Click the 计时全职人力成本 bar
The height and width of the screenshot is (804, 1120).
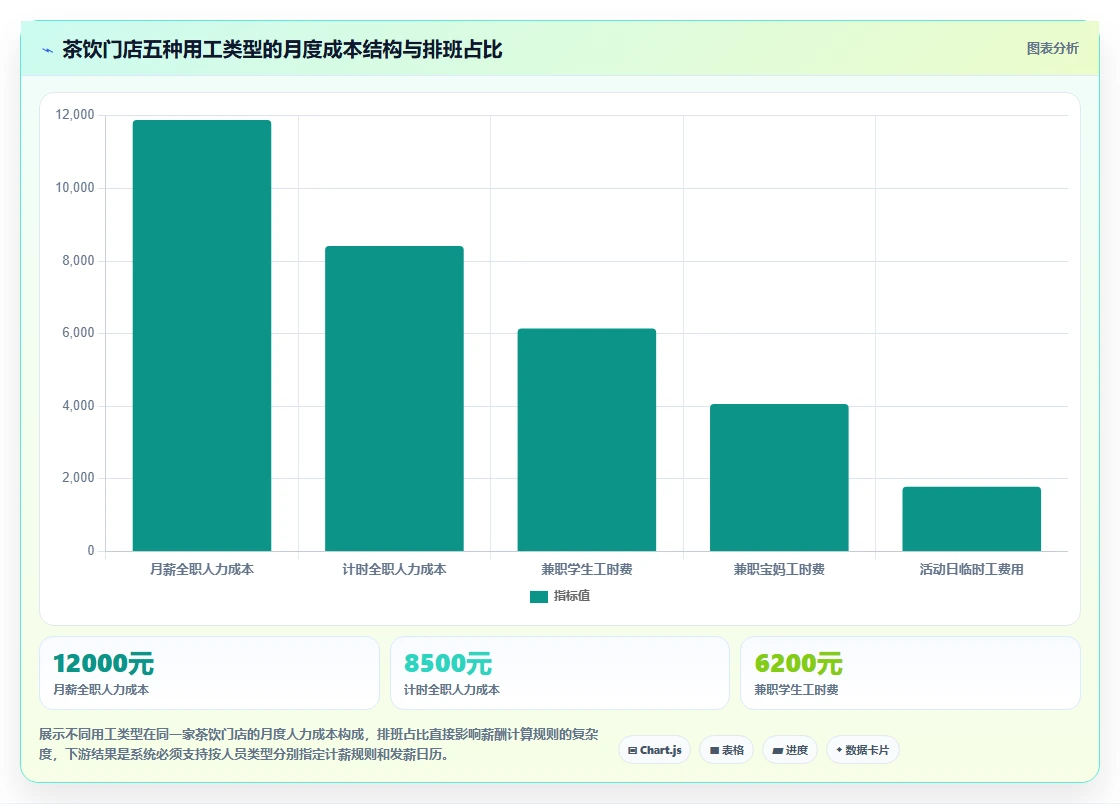tap(394, 398)
